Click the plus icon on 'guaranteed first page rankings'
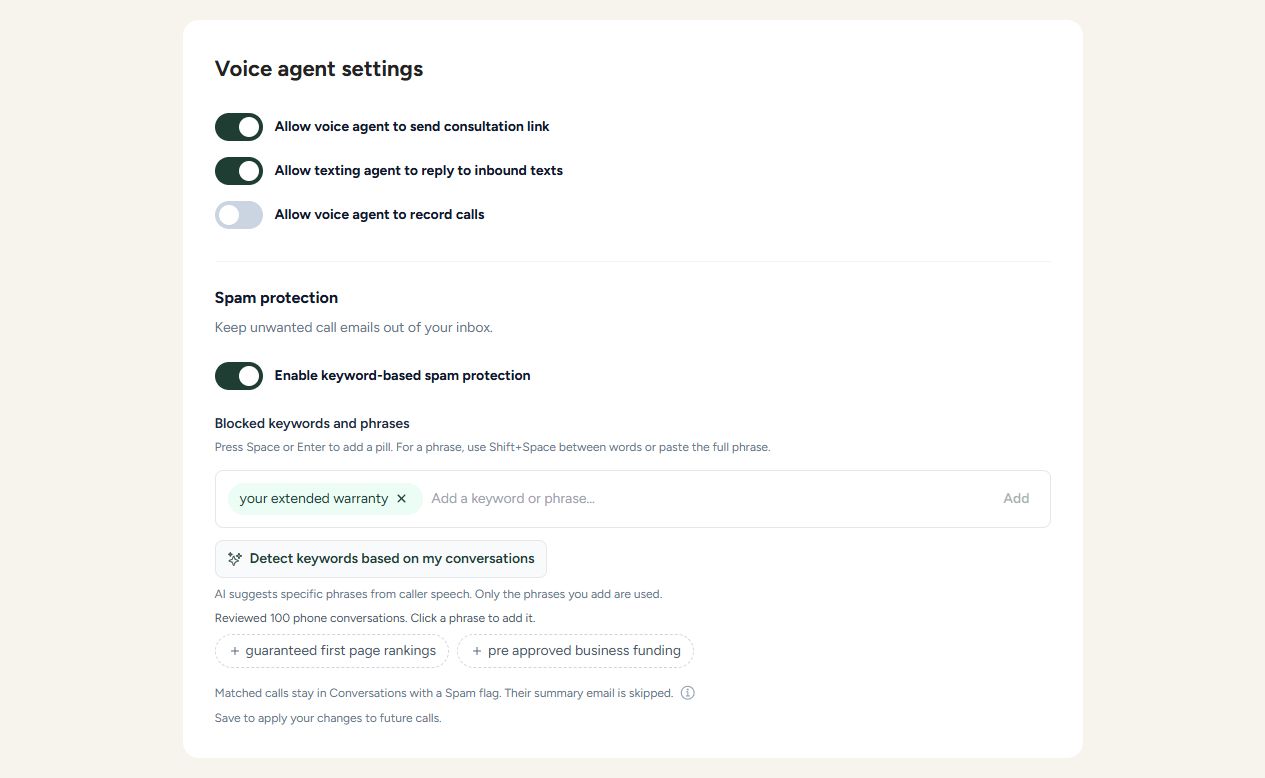The image size is (1265, 778). 235,651
